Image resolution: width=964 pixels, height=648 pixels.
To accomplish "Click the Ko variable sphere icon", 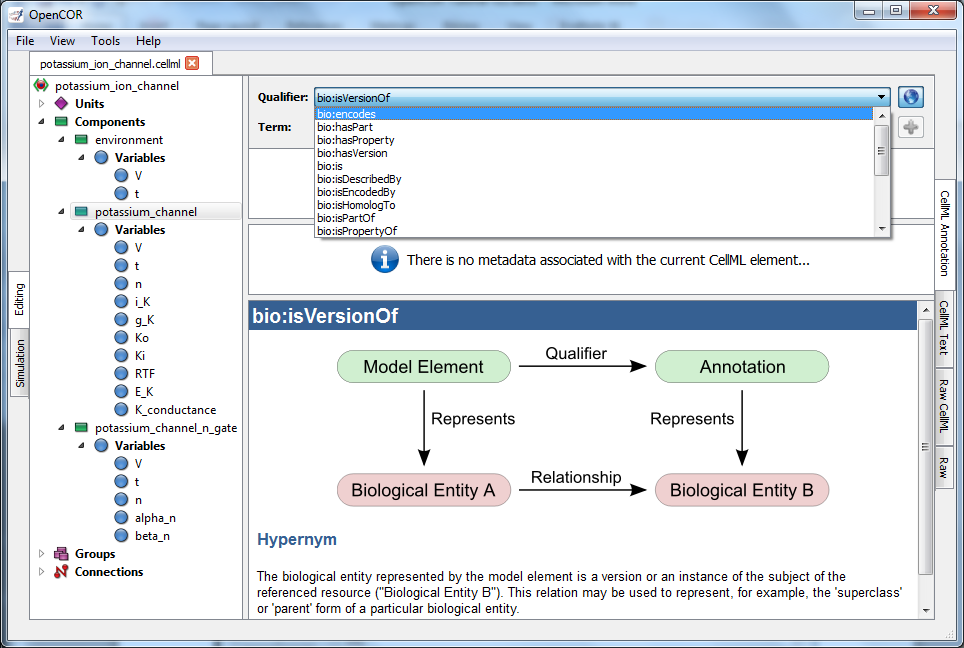I will pyautogui.click(x=122, y=338).
